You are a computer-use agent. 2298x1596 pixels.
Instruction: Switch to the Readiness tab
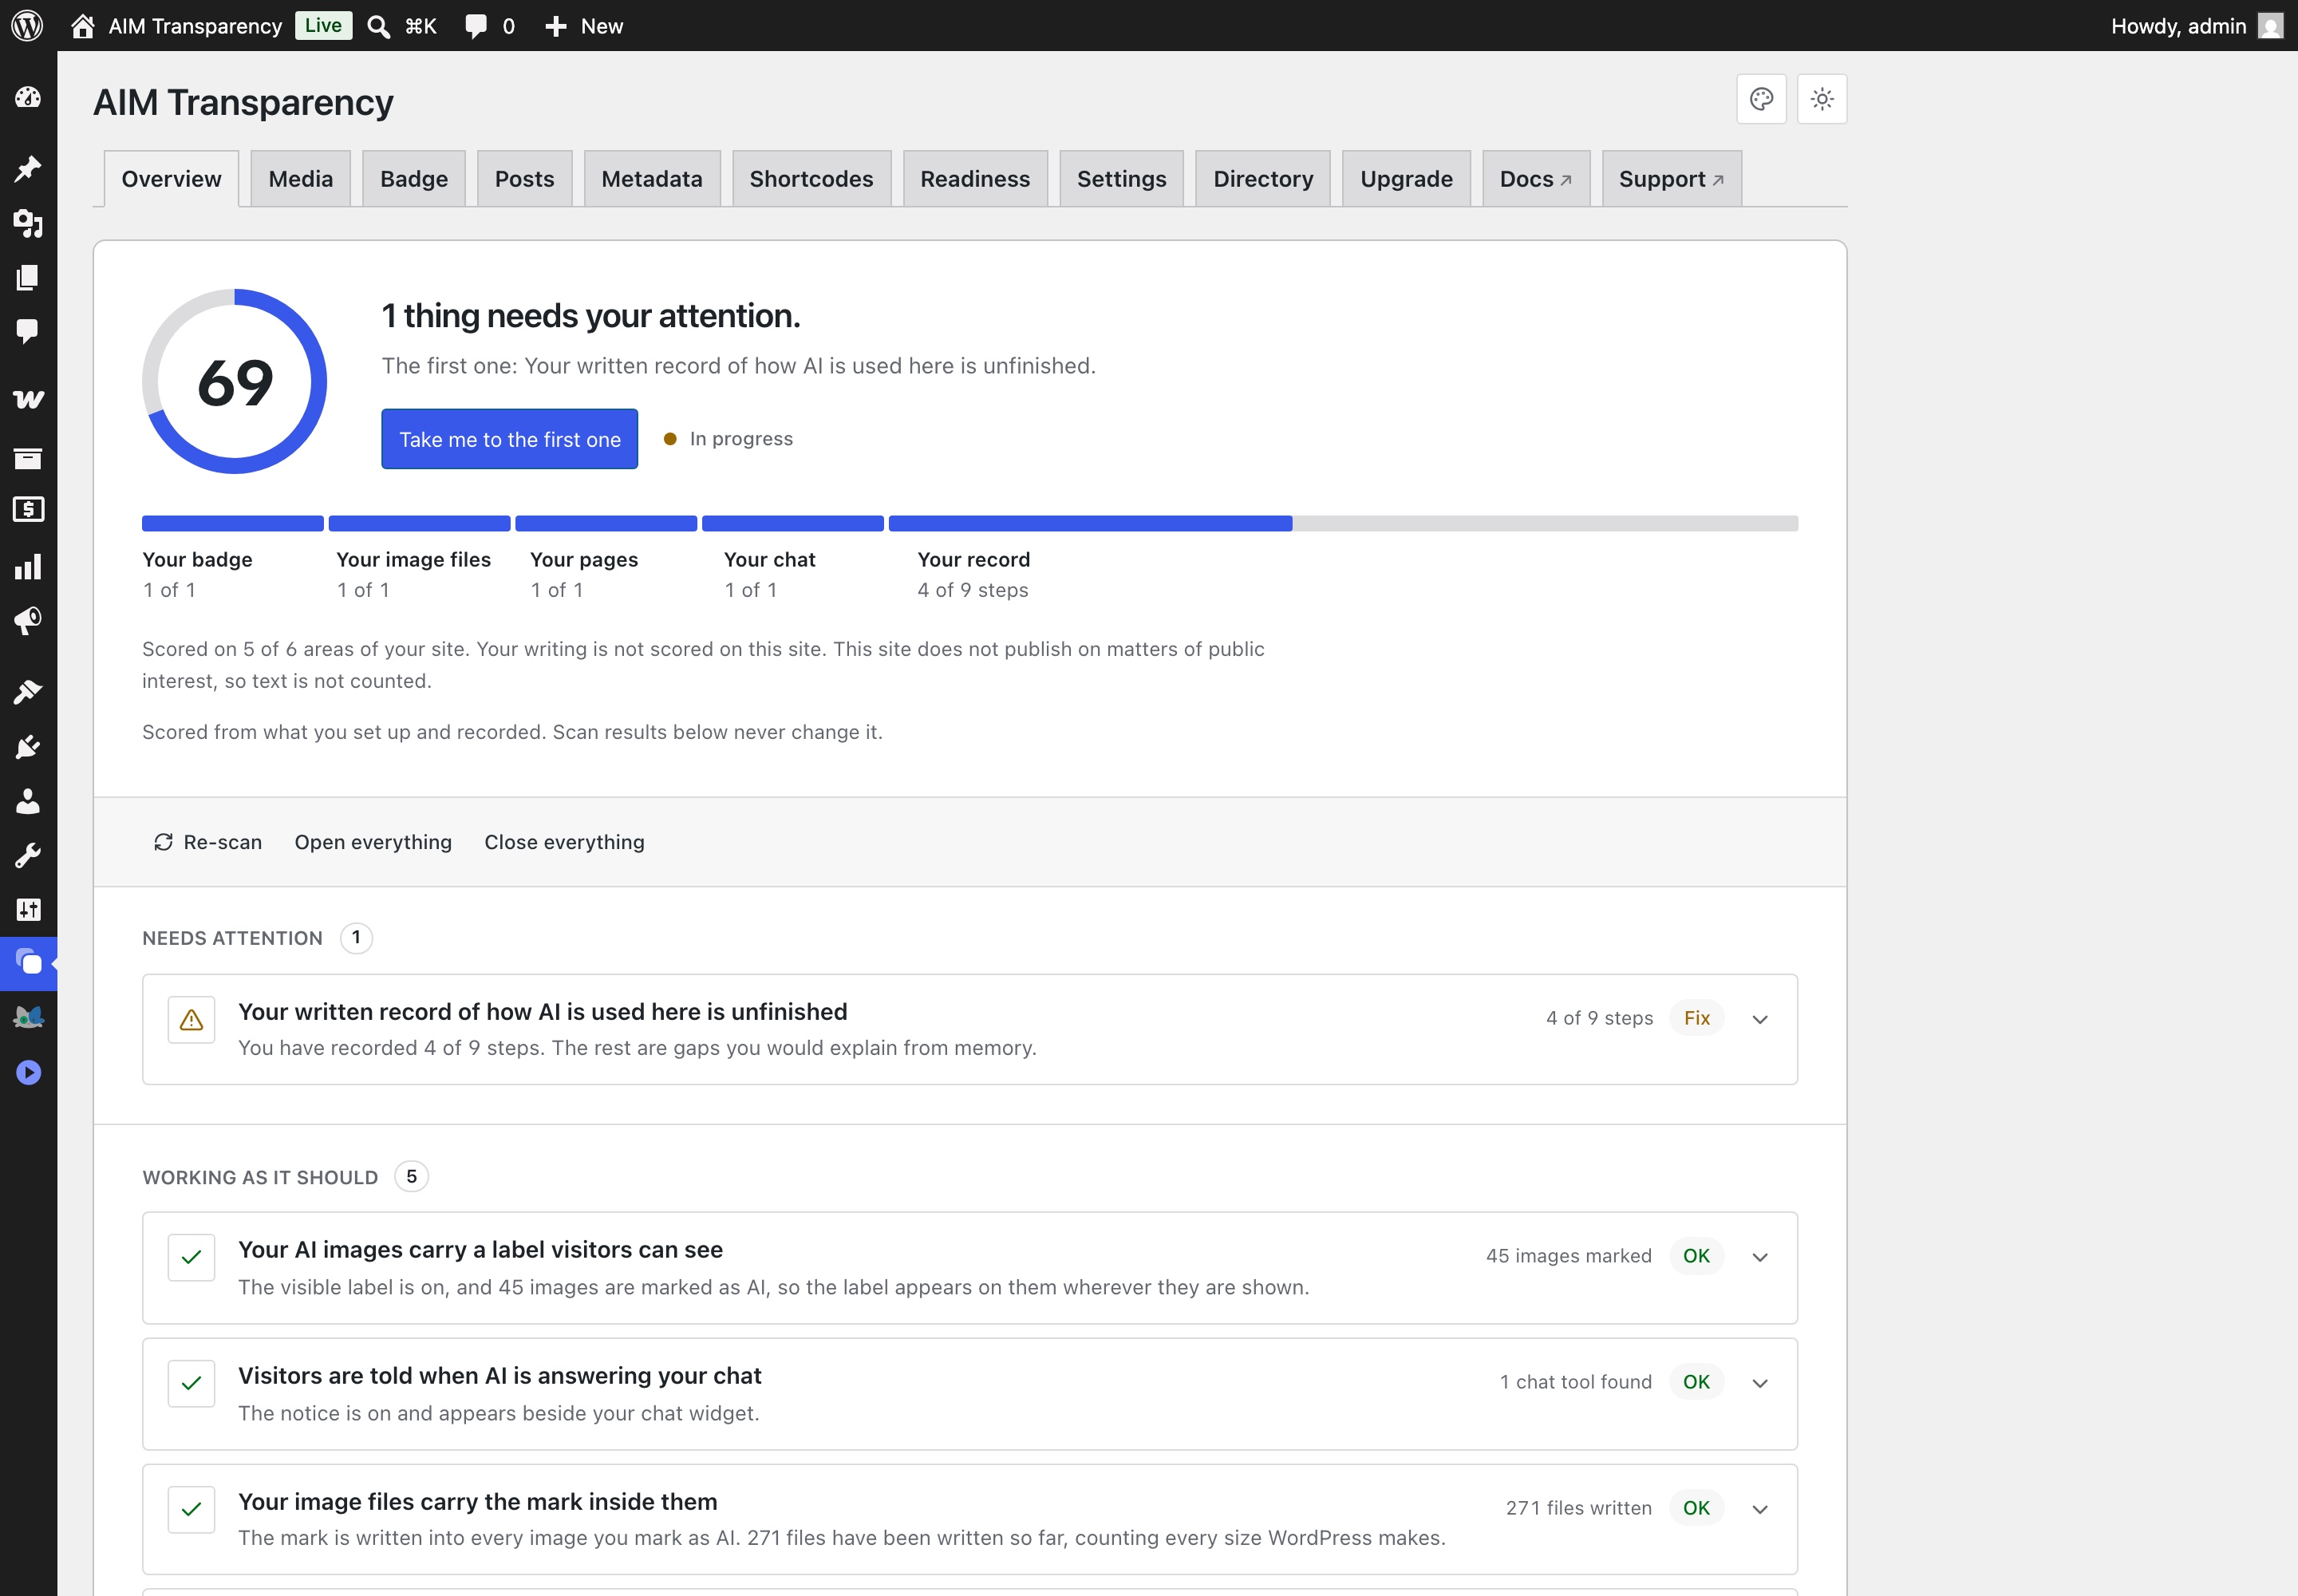(x=974, y=179)
